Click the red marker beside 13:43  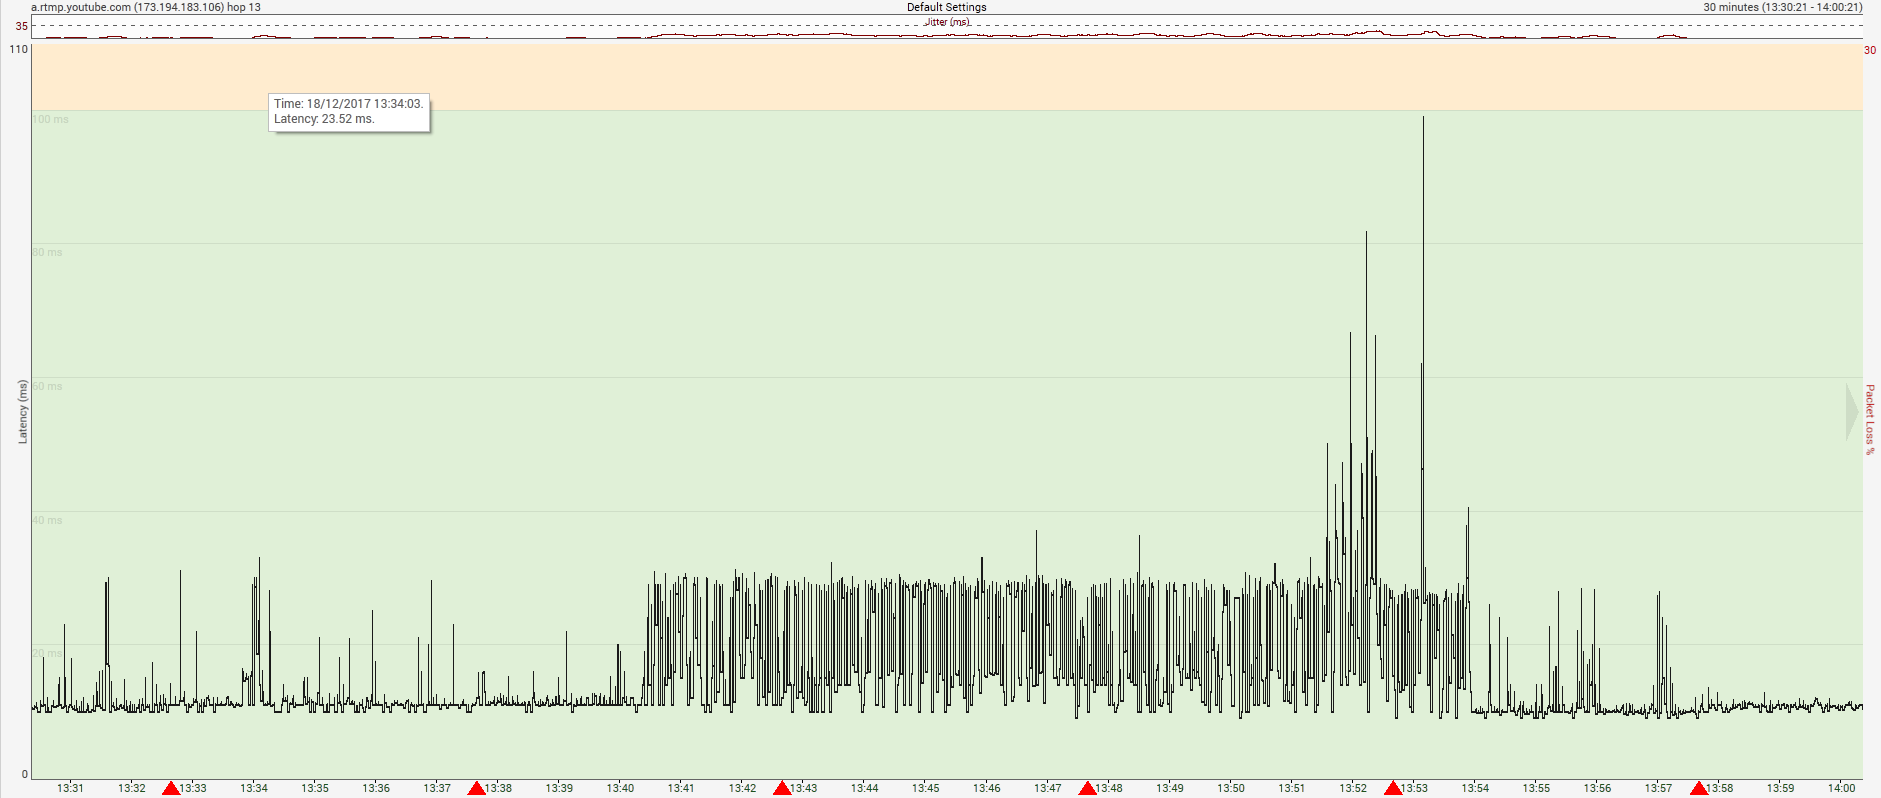point(782,789)
